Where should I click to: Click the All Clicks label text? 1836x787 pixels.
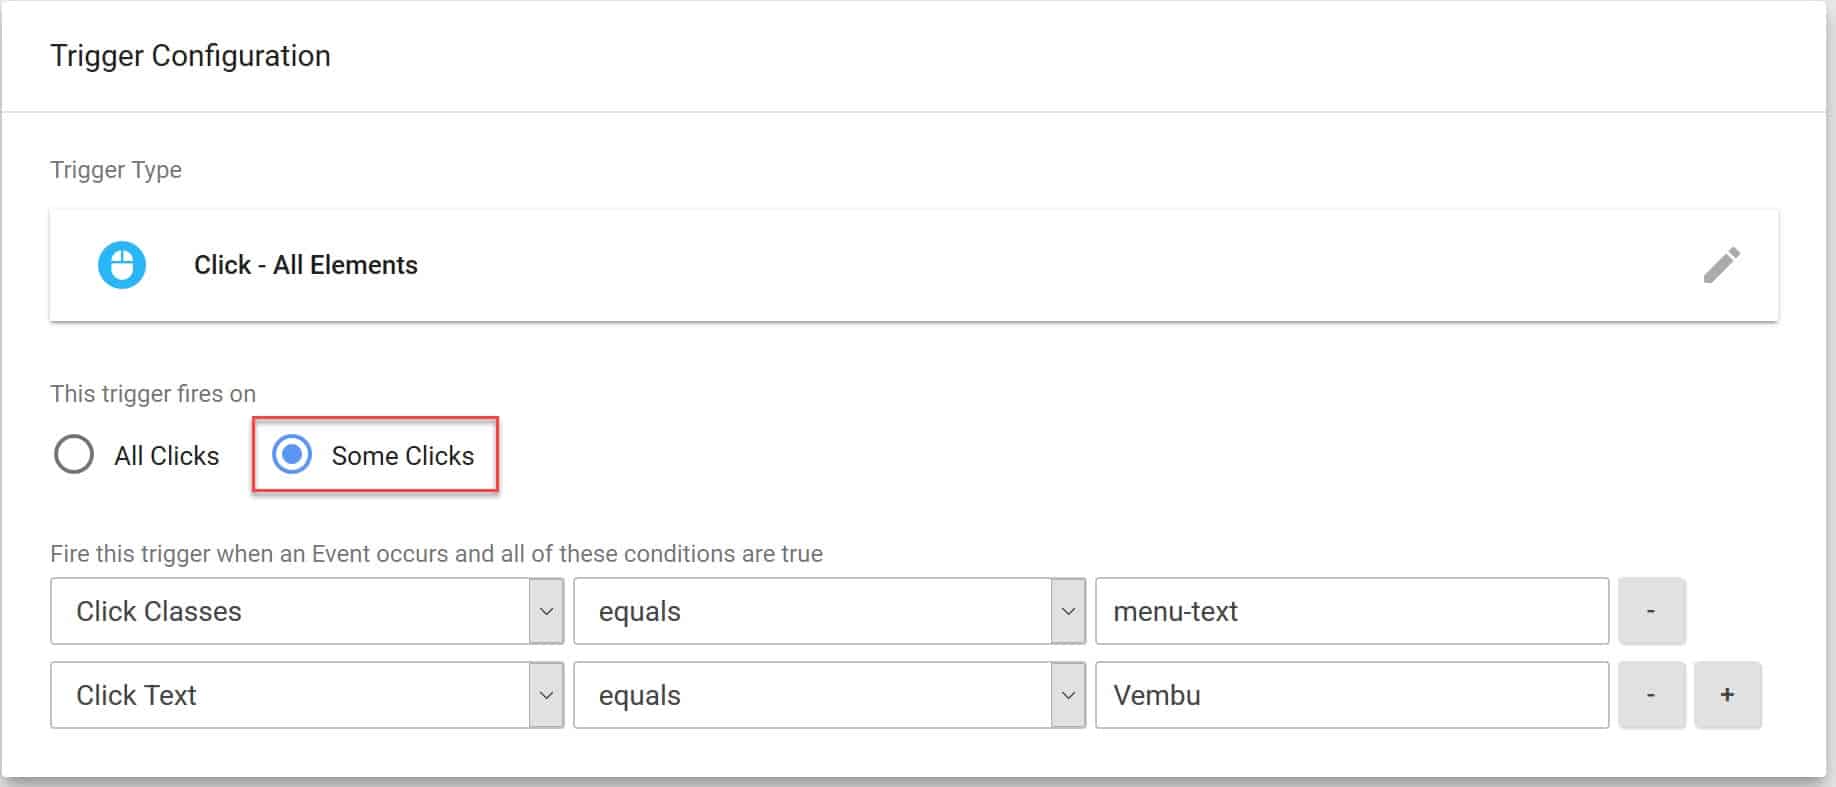pyautogui.click(x=166, y=456)
